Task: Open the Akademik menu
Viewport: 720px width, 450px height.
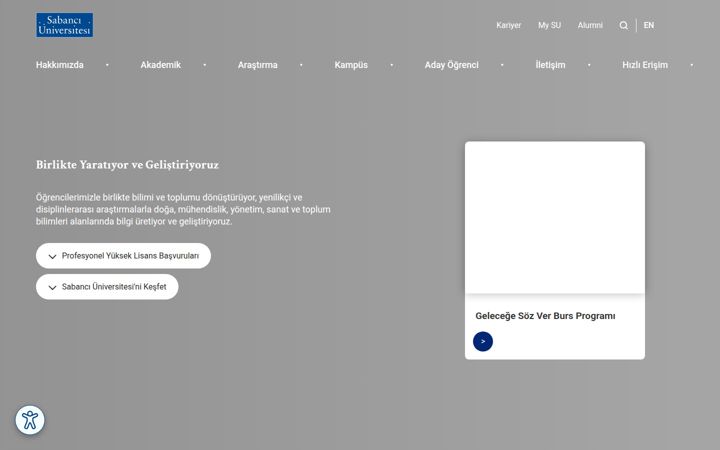Action: [160, 65]
